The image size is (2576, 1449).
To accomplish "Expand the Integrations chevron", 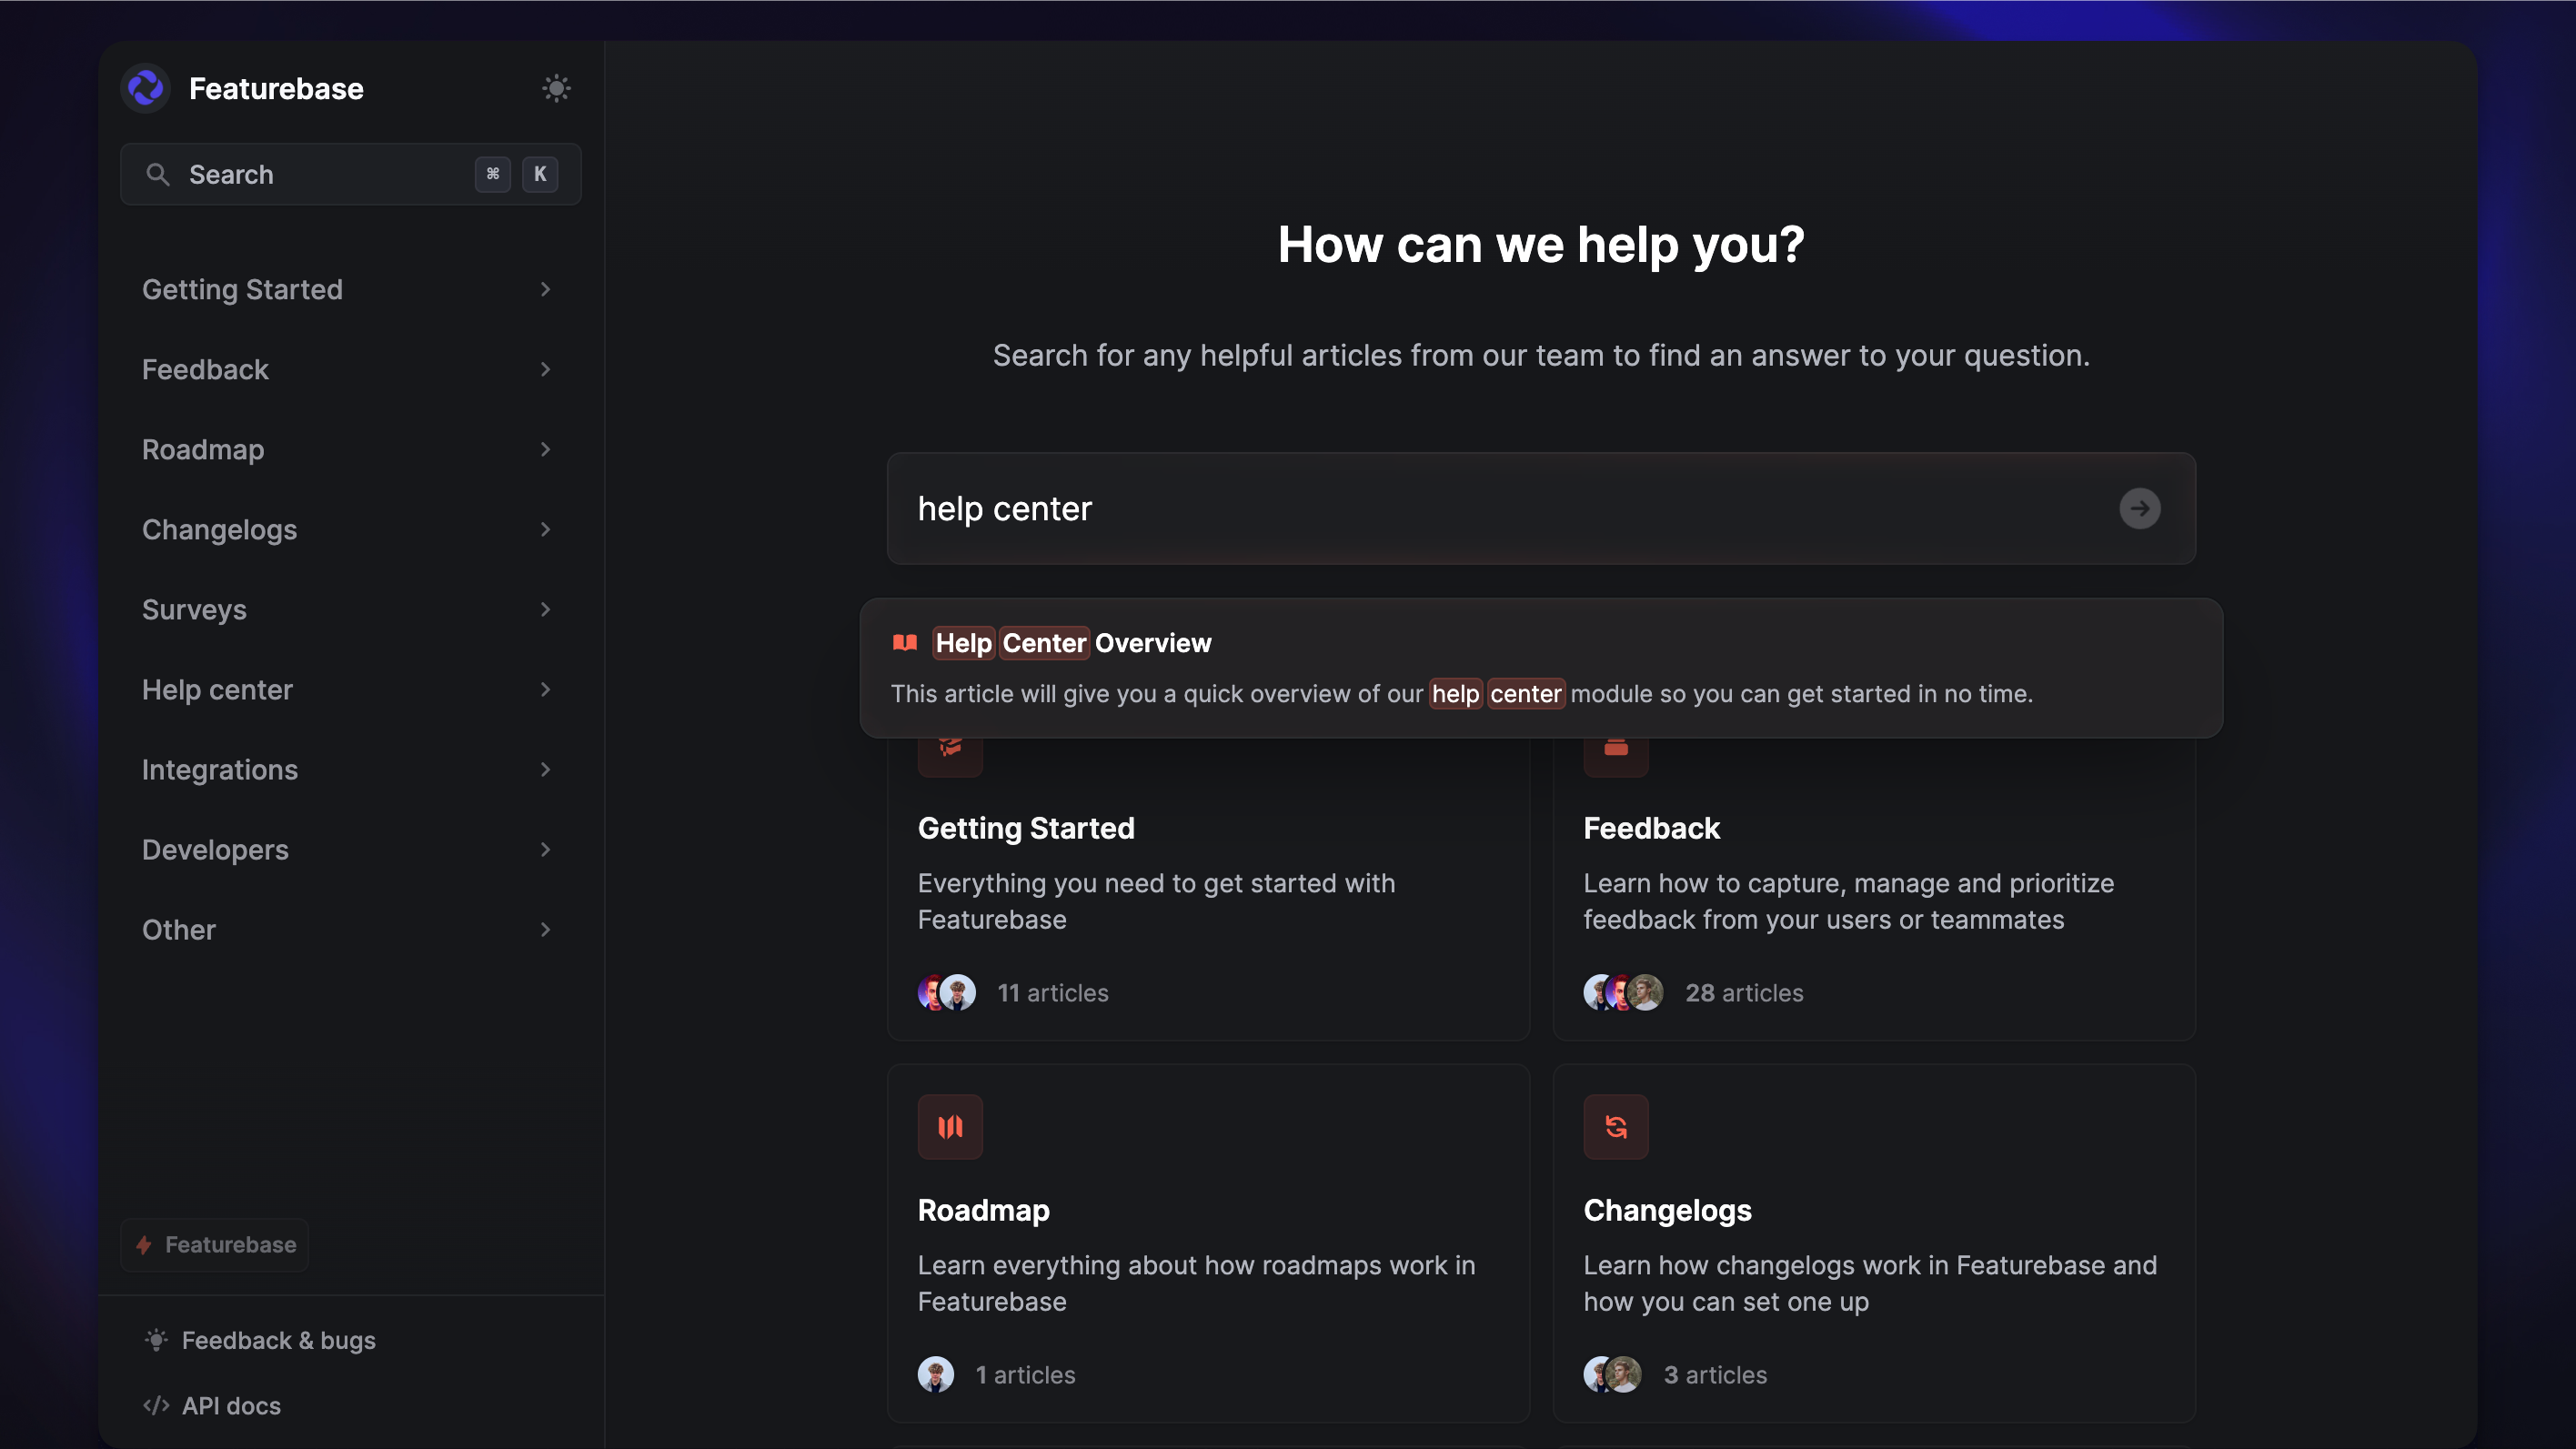I will coord(545,769).
